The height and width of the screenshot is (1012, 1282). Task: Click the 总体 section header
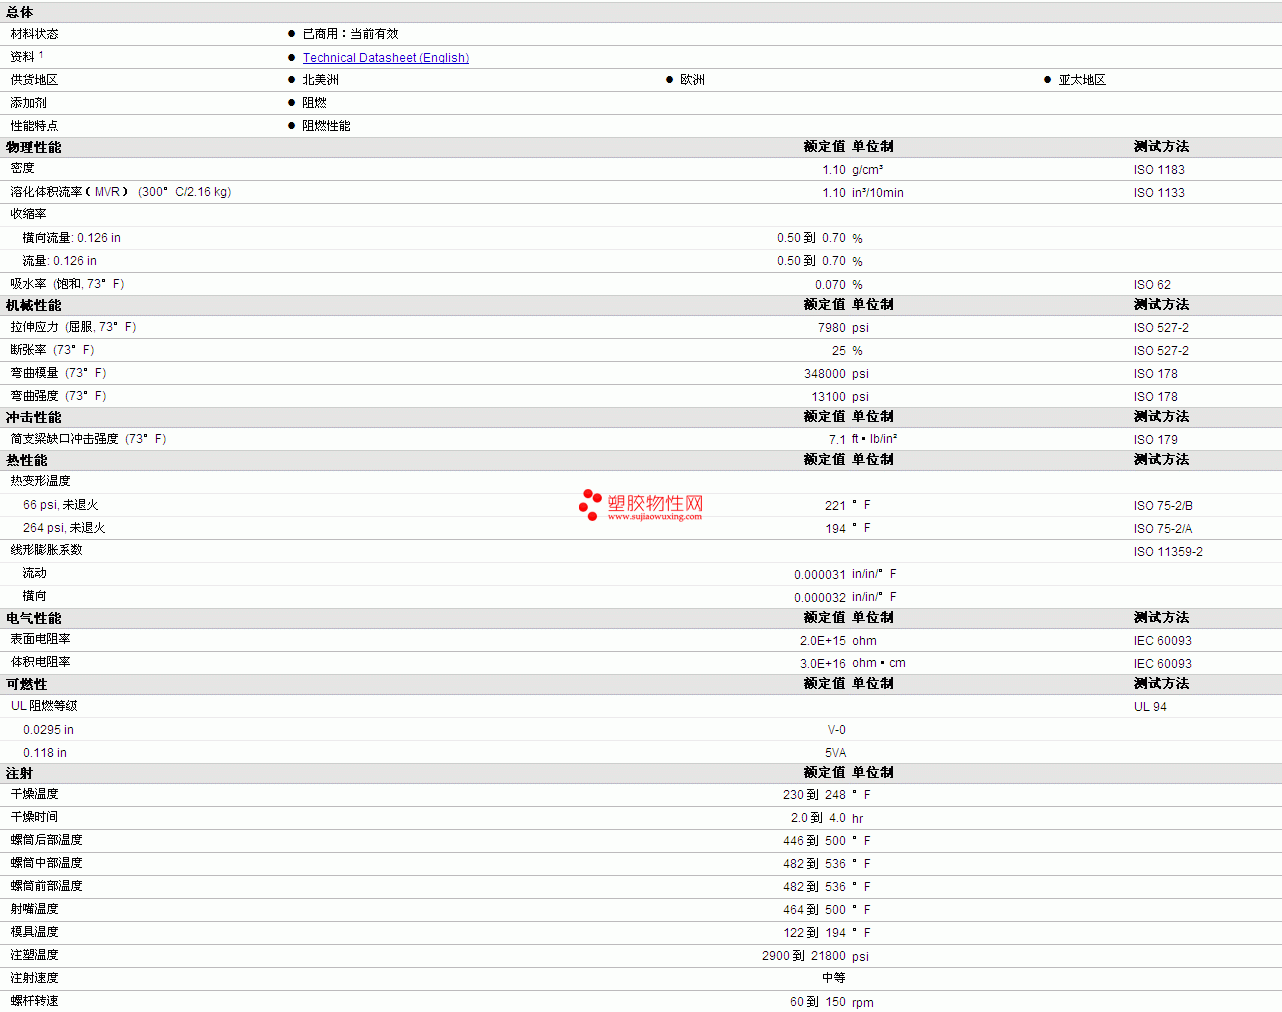pos(20,12)
